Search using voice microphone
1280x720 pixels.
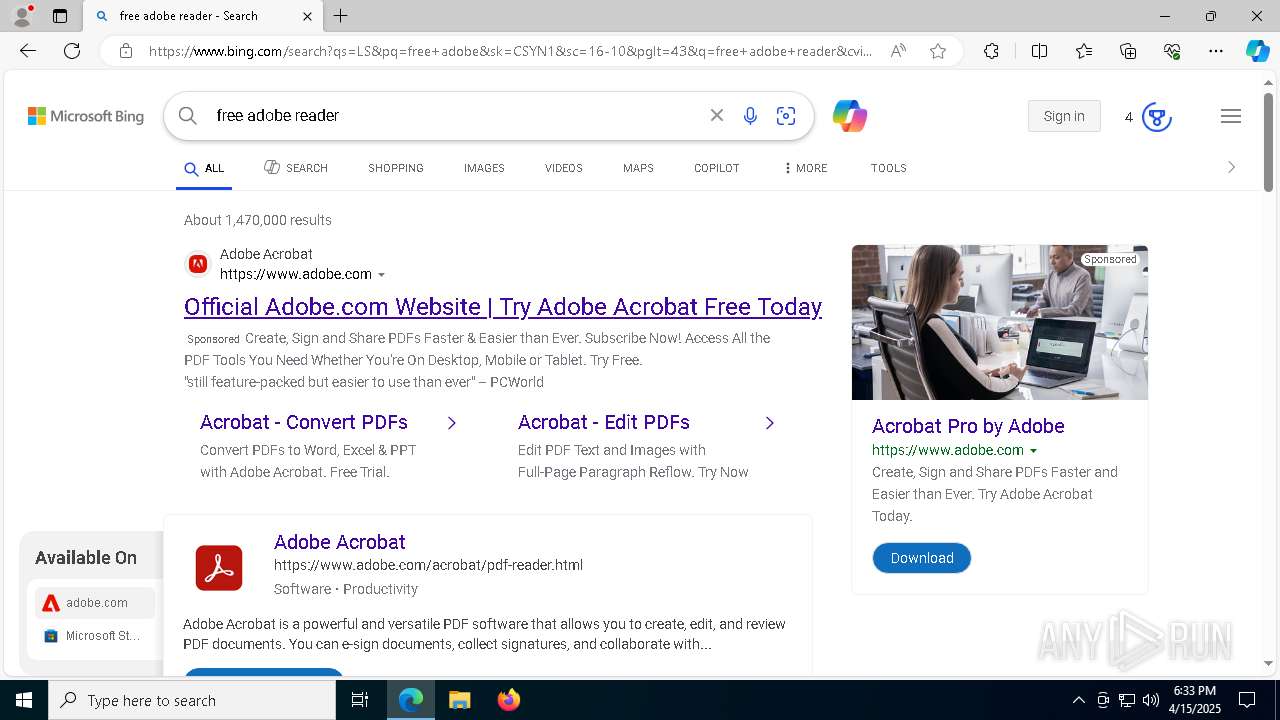point(750,116)
